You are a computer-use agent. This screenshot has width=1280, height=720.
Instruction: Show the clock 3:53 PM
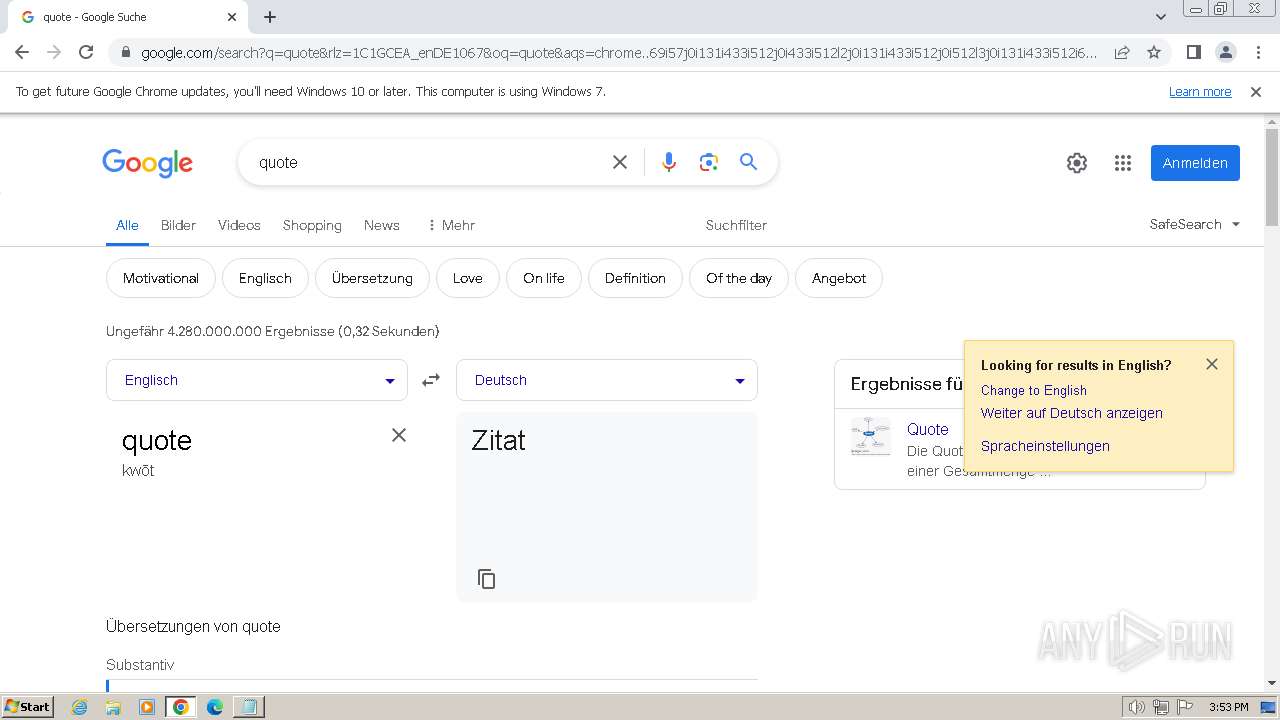tap(1228, 707)
